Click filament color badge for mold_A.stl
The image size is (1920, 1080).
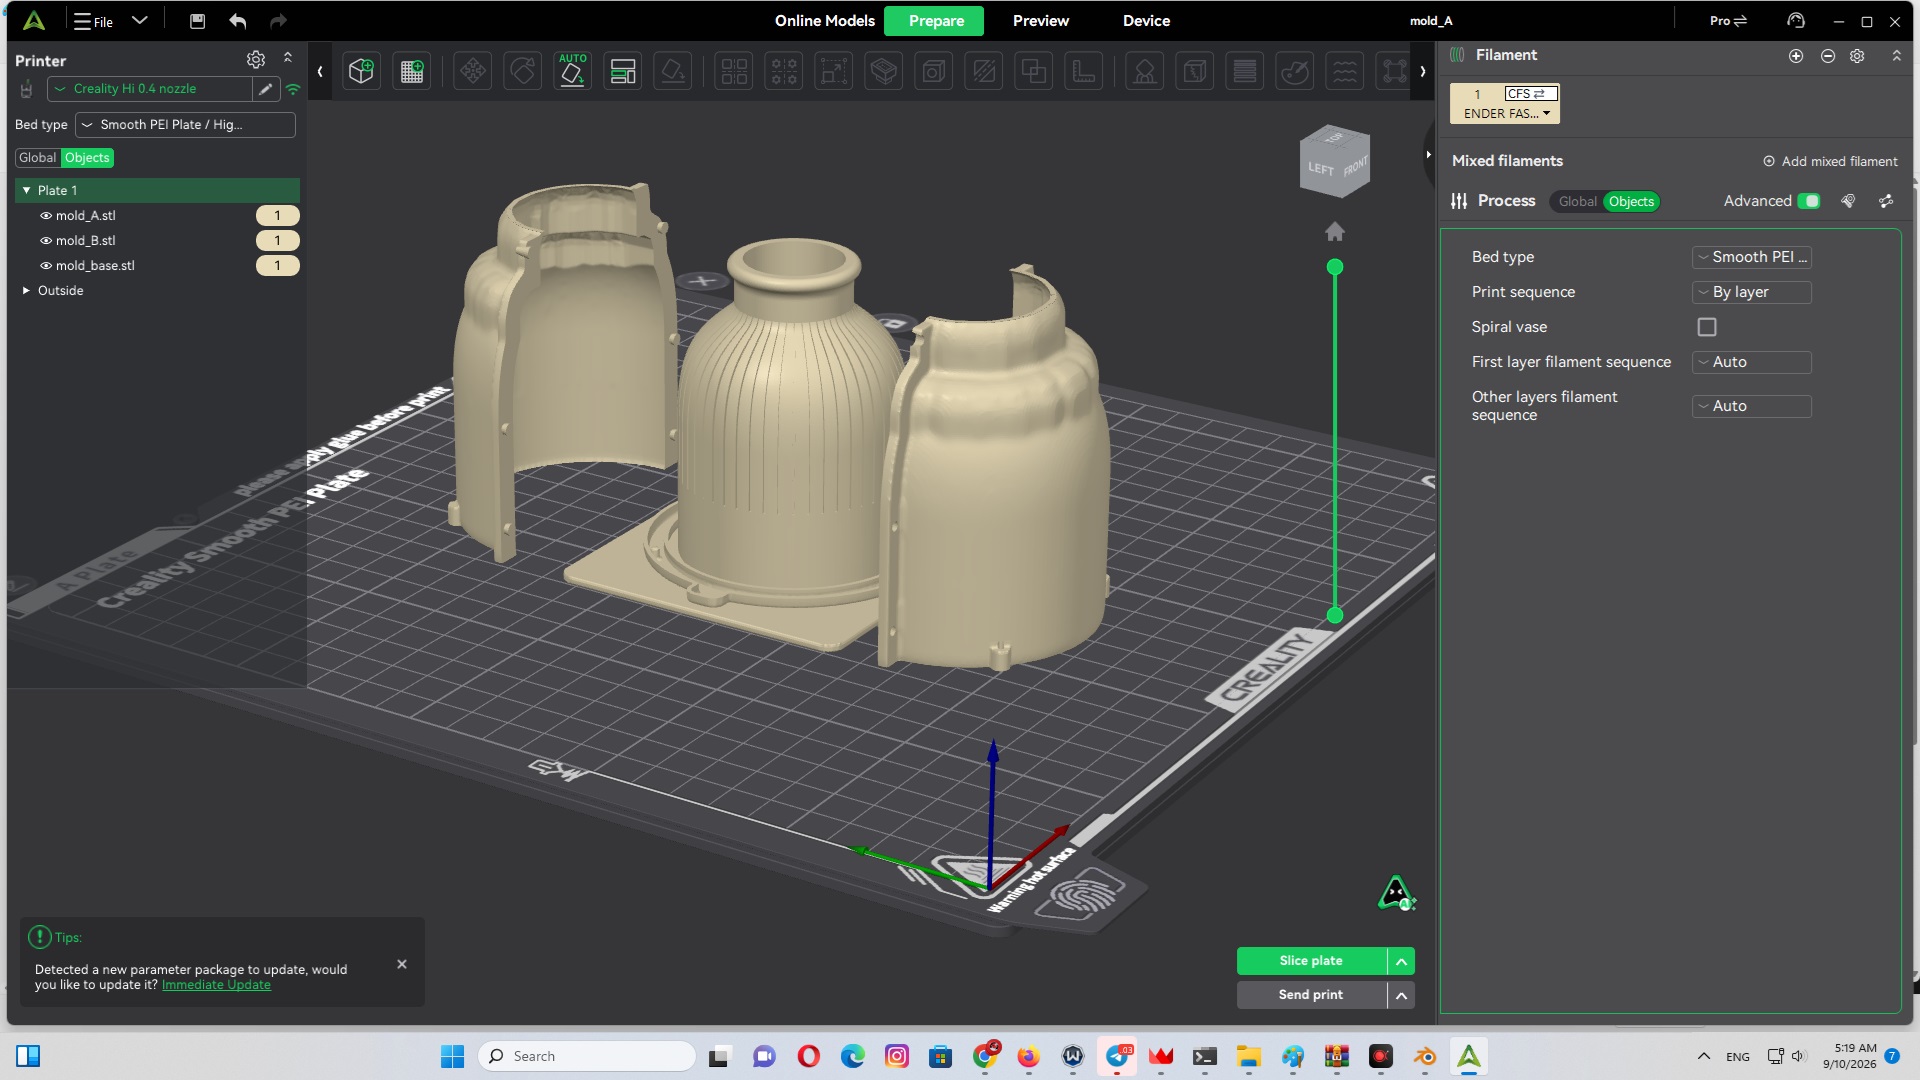click(277, 216)
